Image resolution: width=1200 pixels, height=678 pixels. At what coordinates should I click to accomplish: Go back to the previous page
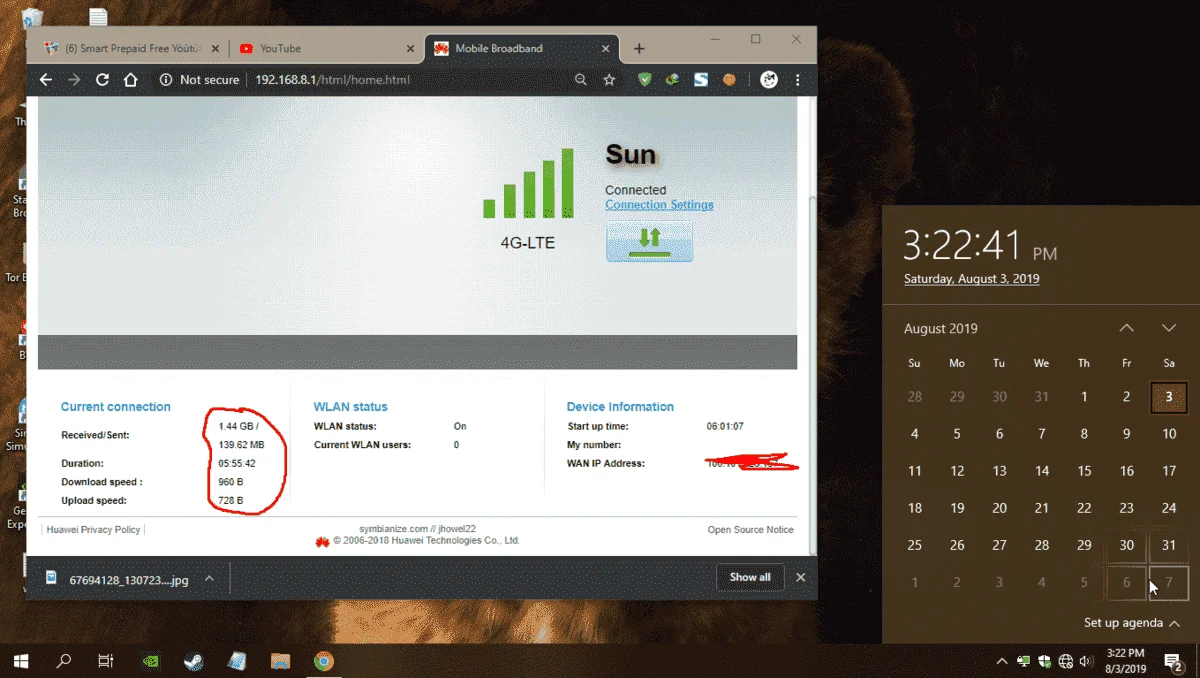45,80
